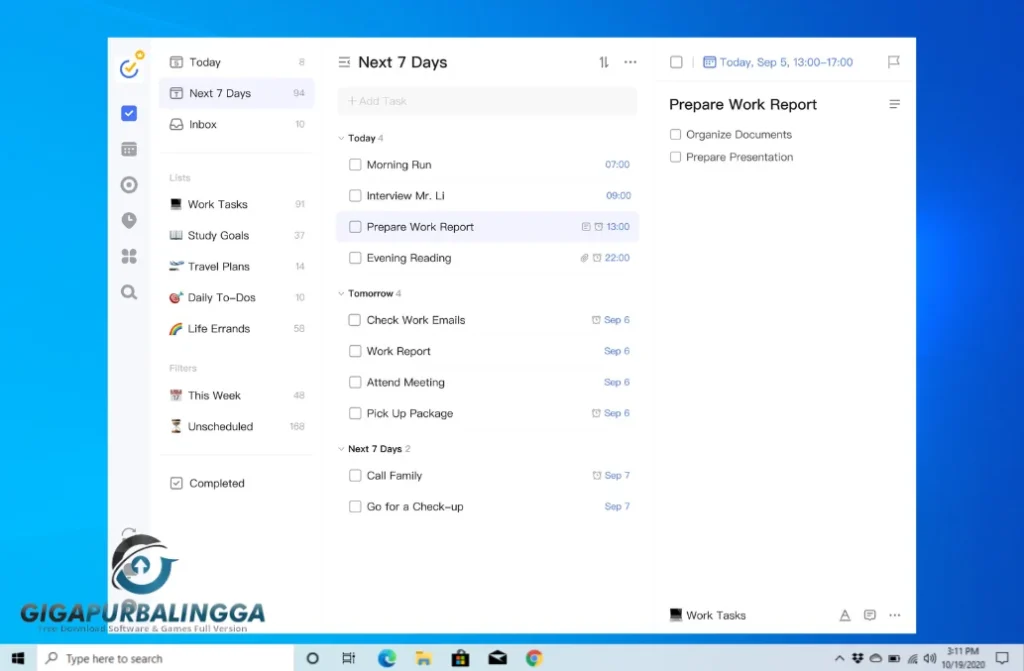Collapse the Tomorrow section
The height and width of the screenshot is (671, 1024).
coord(342,294)
